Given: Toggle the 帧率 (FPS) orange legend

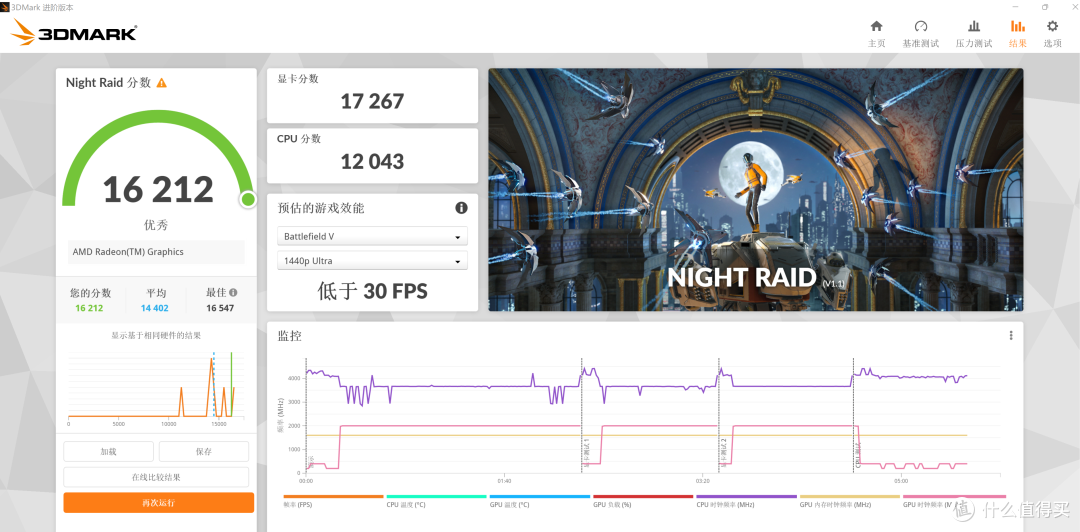Looking at the screenshot, I should click(x=333, y=500).
